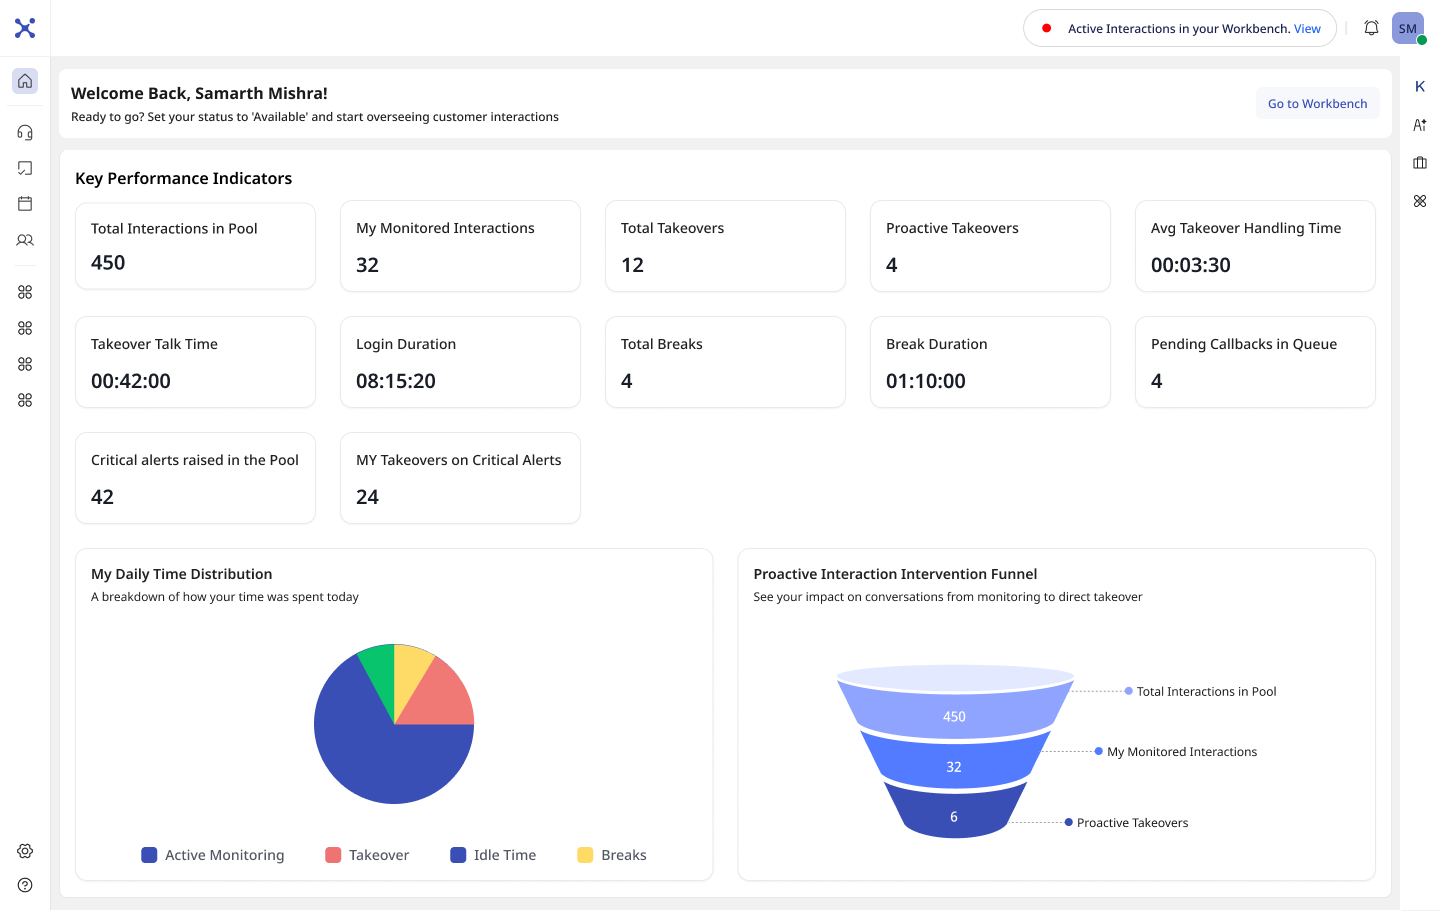Screen dimensions: 1440x911
Task: Click the app logo in the sidebar
Action: [25, 28]
